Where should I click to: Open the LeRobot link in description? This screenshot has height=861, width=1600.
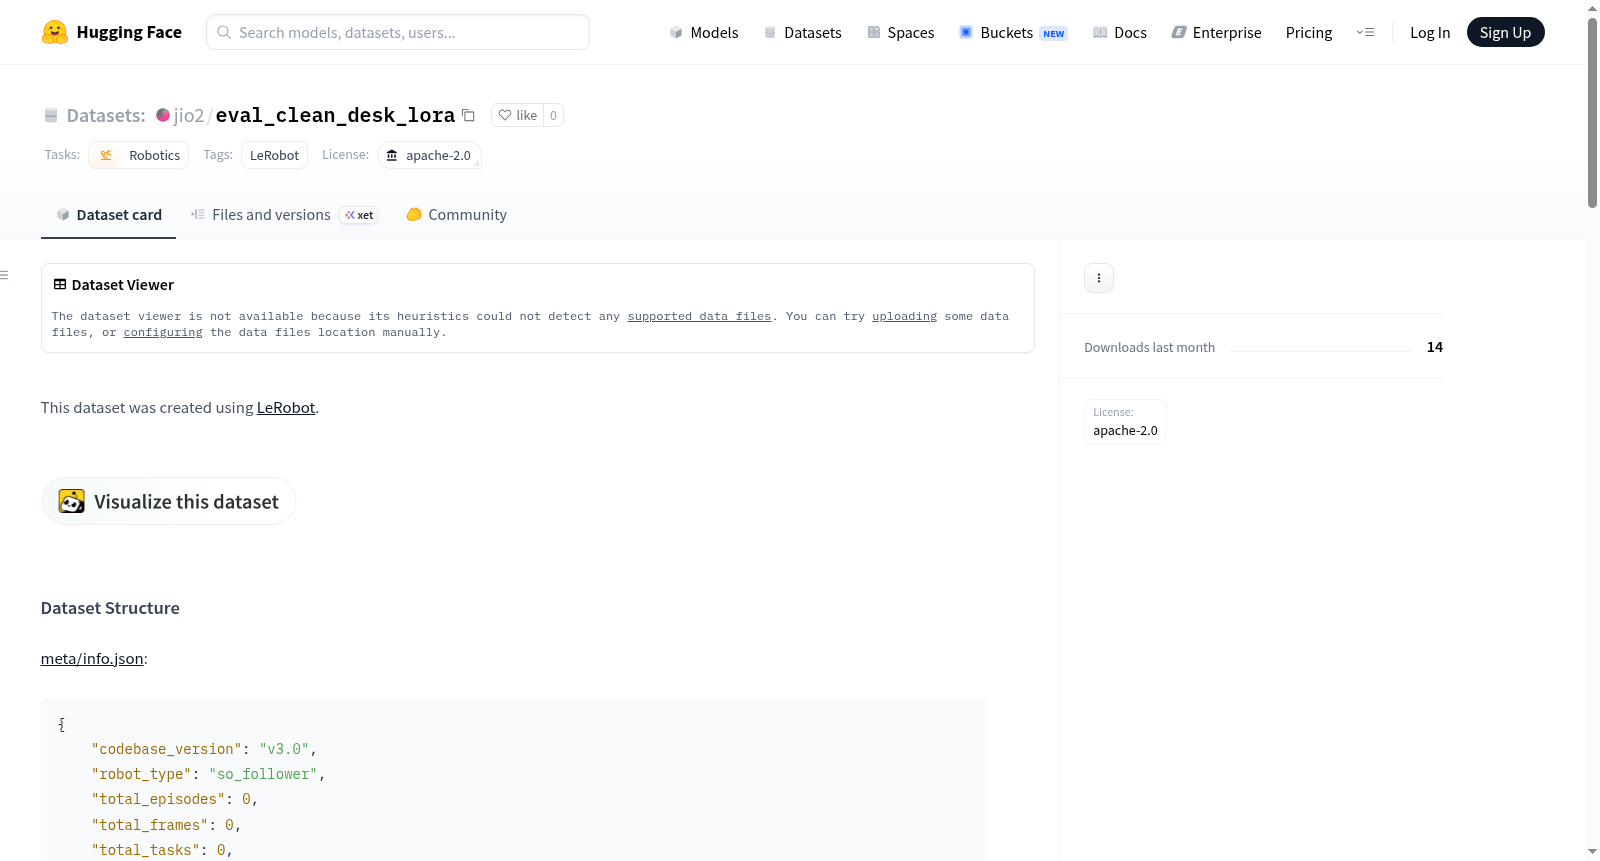coord(286,408)
